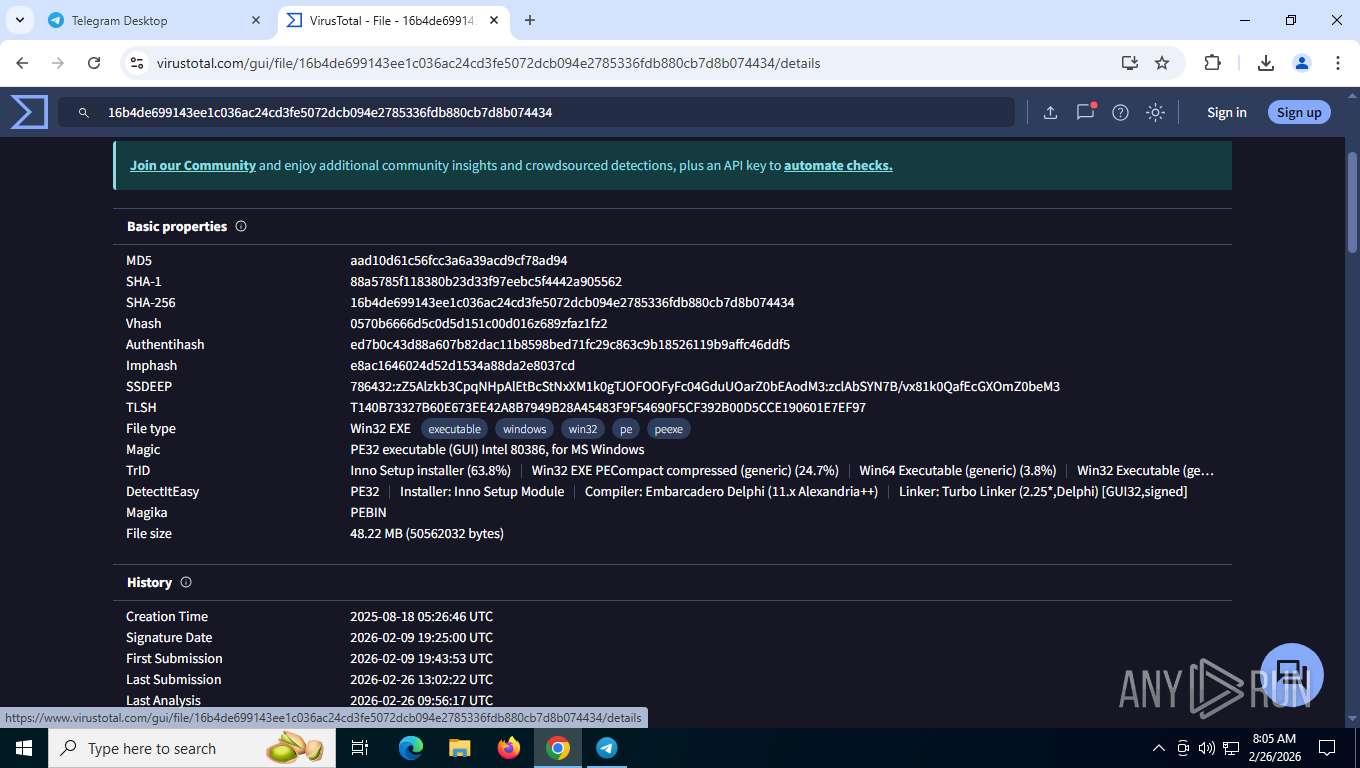This screenshot has width=1360, height=768.
Task: Click the Vhash value
Action: pyautogui.click(x=479, y=323)
